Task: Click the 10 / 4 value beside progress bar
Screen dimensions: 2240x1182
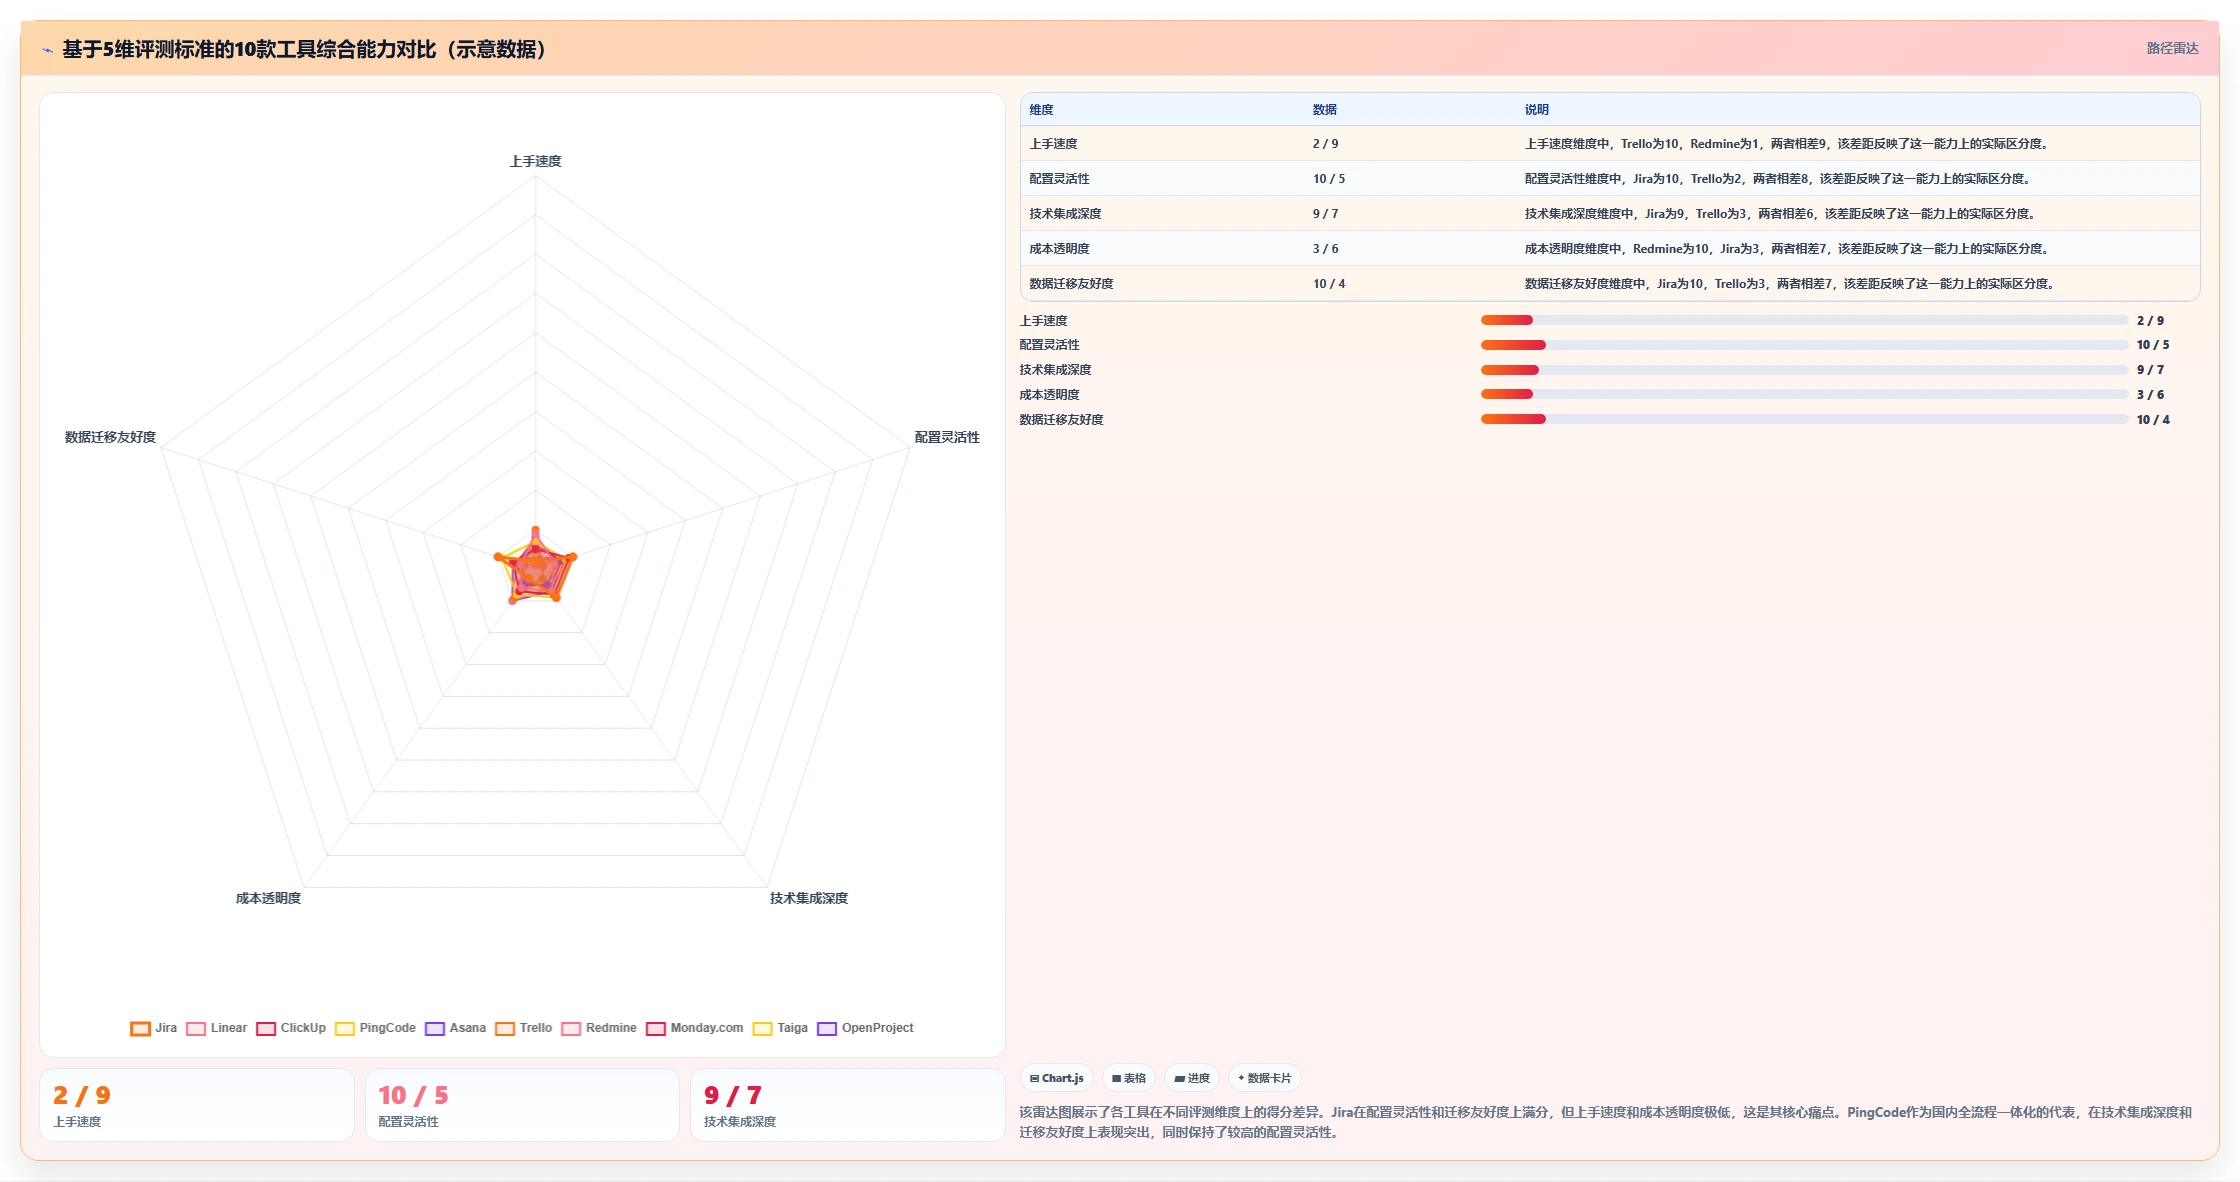Action: click(x=2153, y=420)
